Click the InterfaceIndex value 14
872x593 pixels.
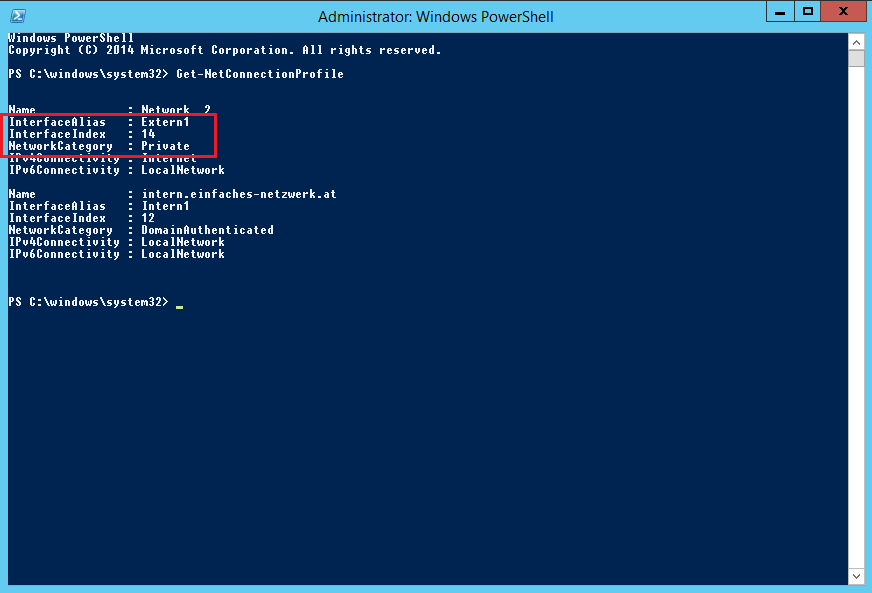pos(148,134)
